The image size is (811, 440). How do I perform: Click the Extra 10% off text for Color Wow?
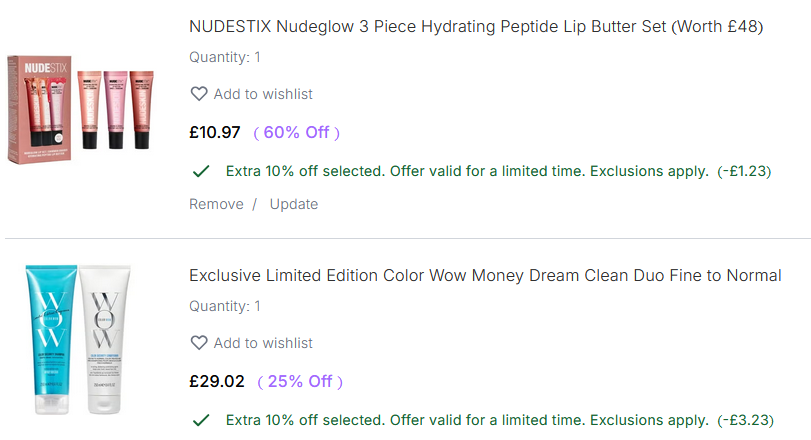click(x=467, y=420)
